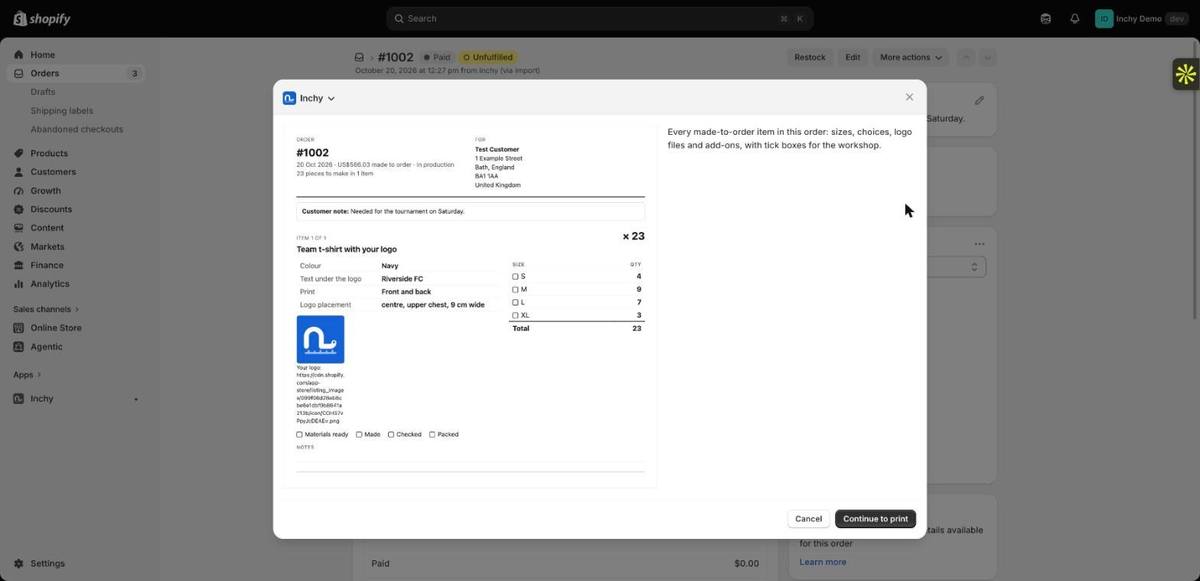1200x581 pixels.
Task: Click the Products icon in sidebar
Action: [x=18, y=153]
